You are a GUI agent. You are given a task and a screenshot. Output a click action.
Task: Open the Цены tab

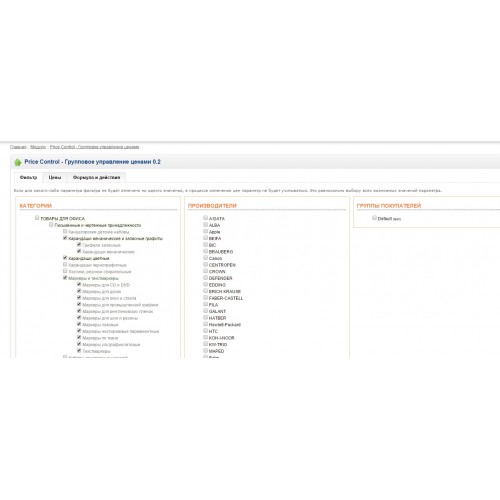point(55,177)
